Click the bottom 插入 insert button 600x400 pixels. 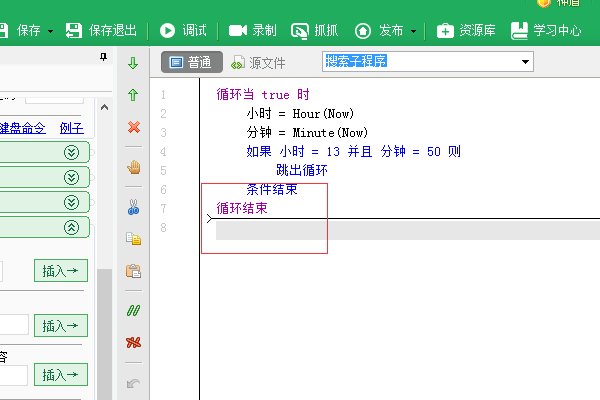pos(61,374)
